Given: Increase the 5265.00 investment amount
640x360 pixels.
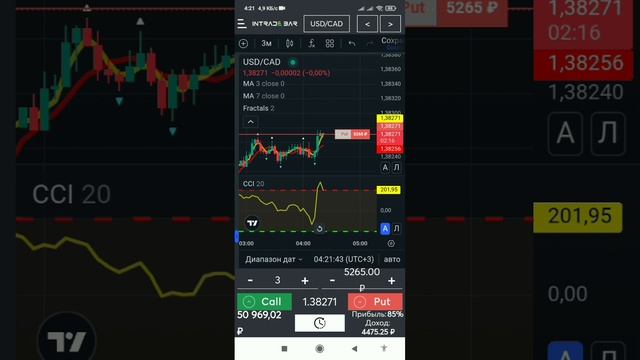Looking at the screenshot, I should pos(391,280).
